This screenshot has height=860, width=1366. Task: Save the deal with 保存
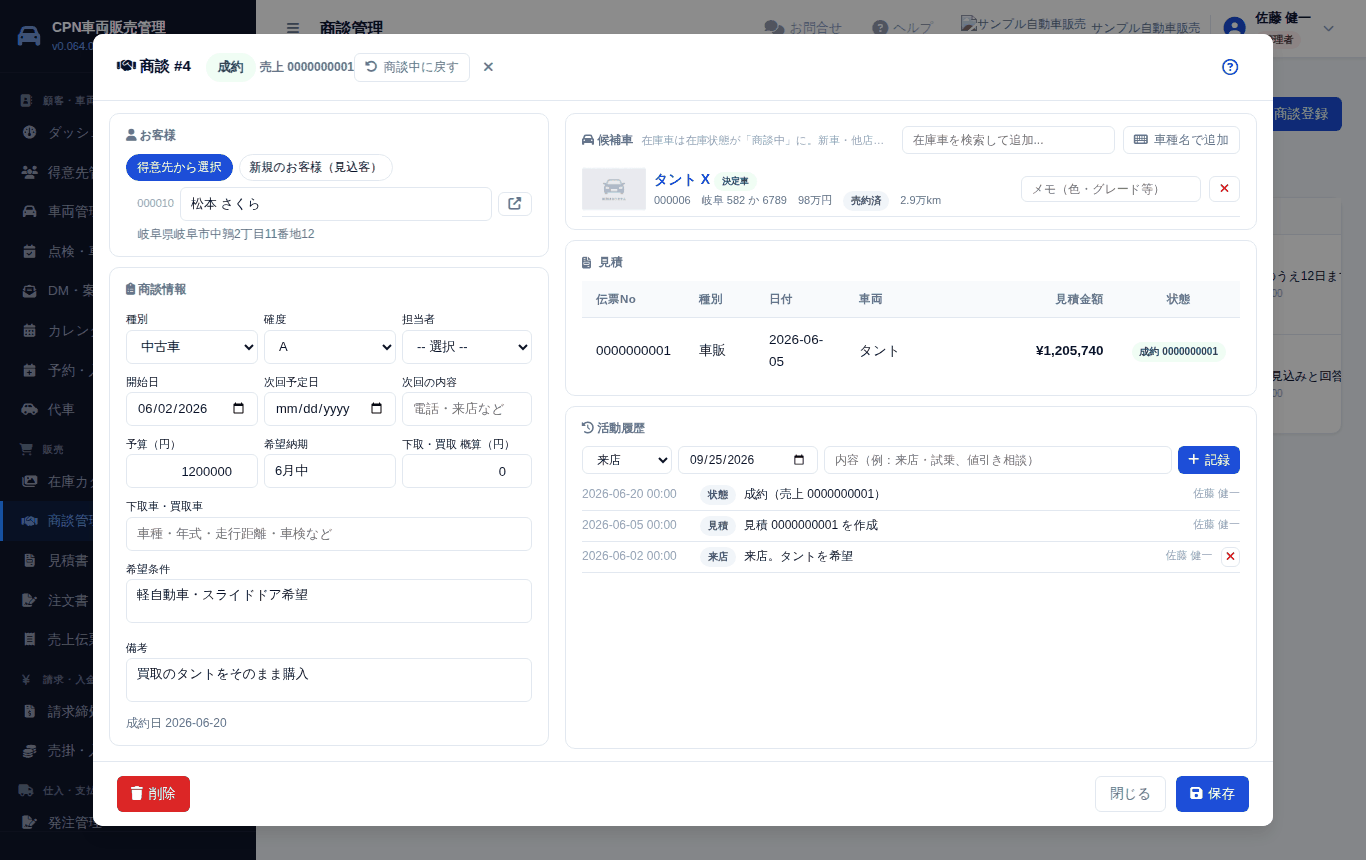coord(1212,794)
